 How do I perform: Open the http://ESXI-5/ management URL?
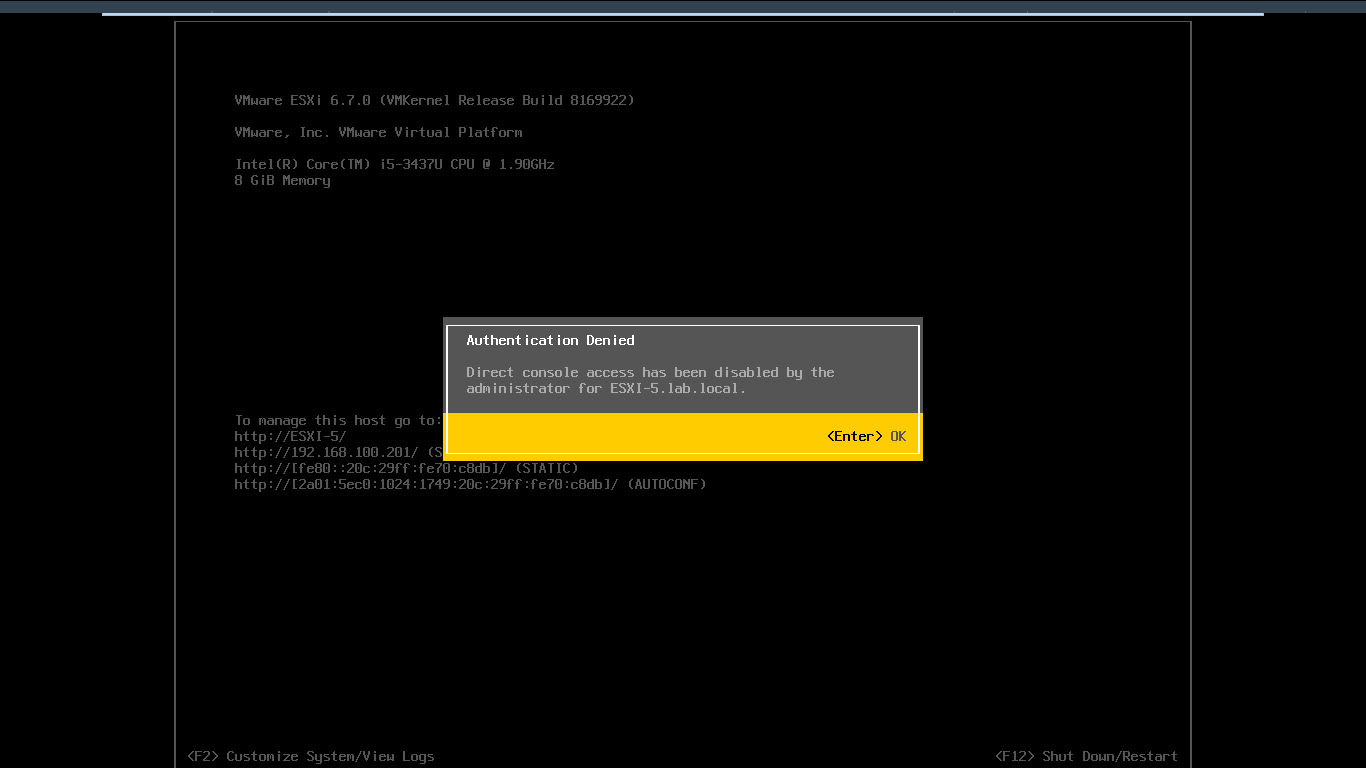[x=290, y=436]
